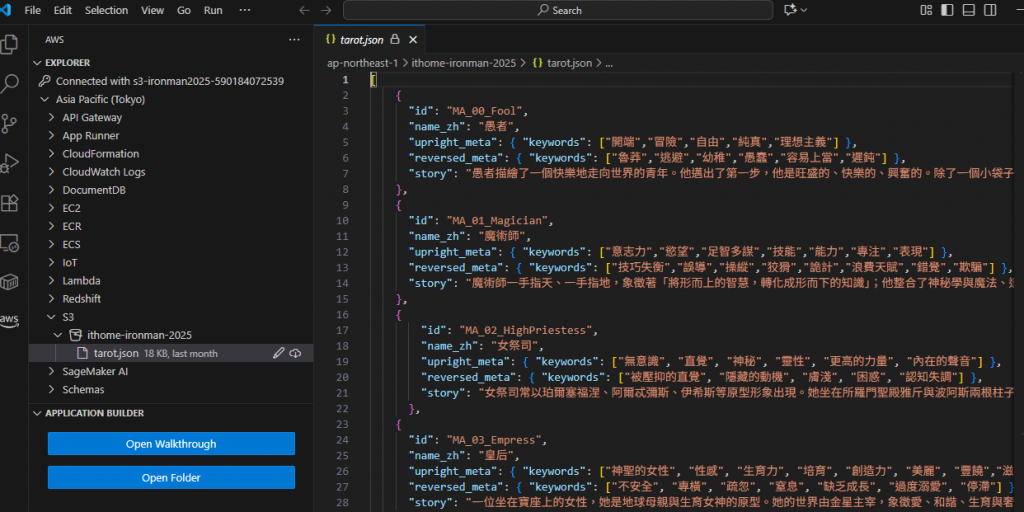This screenshot has width=1024, height=512.
Task: Open the Go menu
Action: (x=184, y=10)
